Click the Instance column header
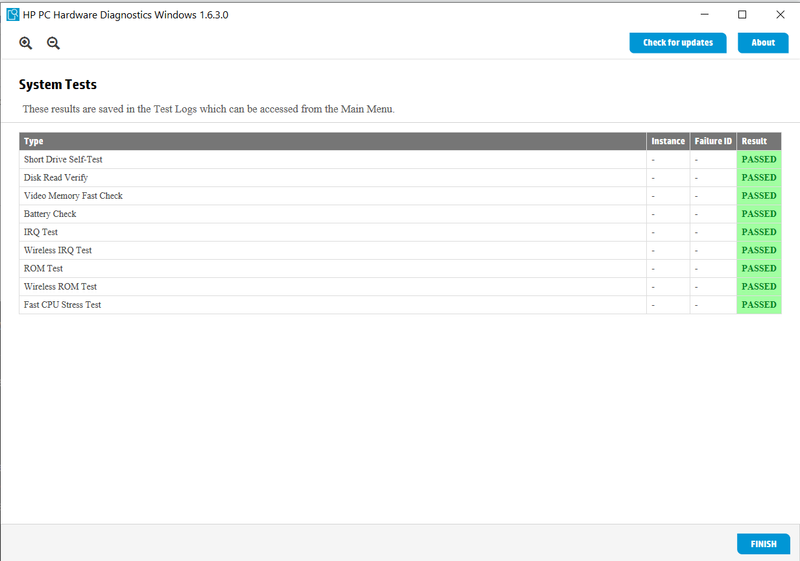This screenshot has width=800, height=561. tap(668, 141)
